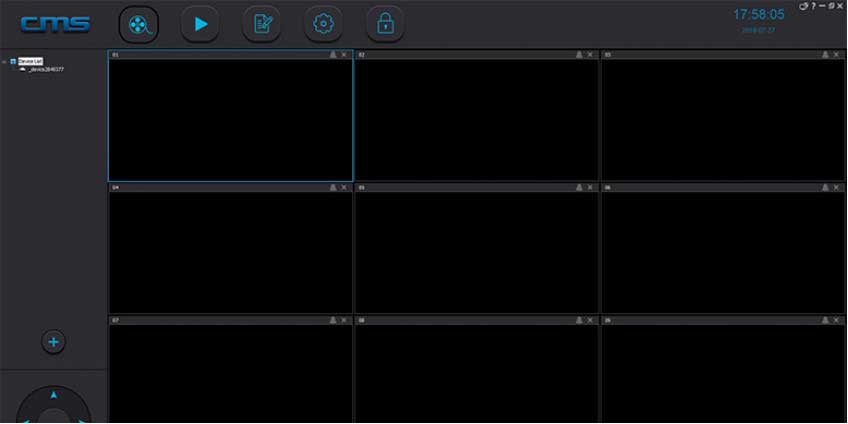Screen dimensions: 848x424
Task: Click the CMS logo
Action: click(x=55, y=24)
